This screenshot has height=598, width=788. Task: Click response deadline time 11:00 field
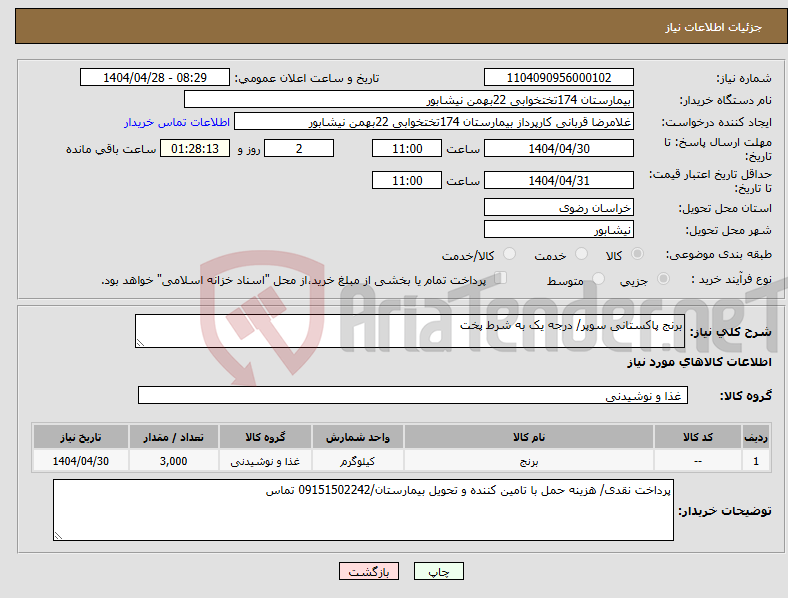point(407,148)
